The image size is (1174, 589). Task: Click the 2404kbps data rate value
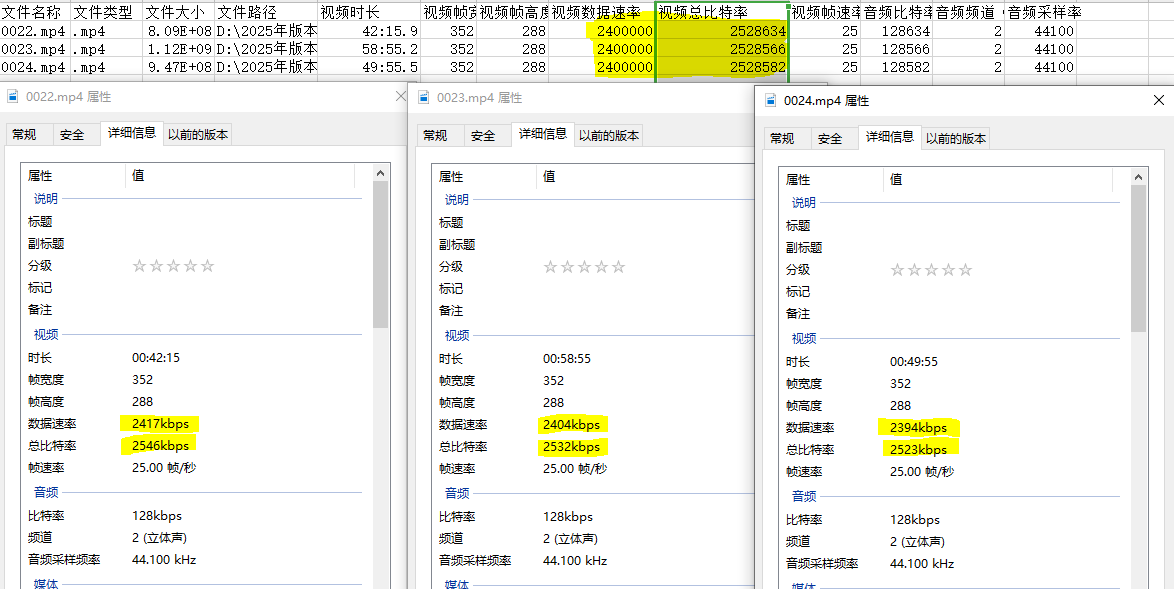572,424
